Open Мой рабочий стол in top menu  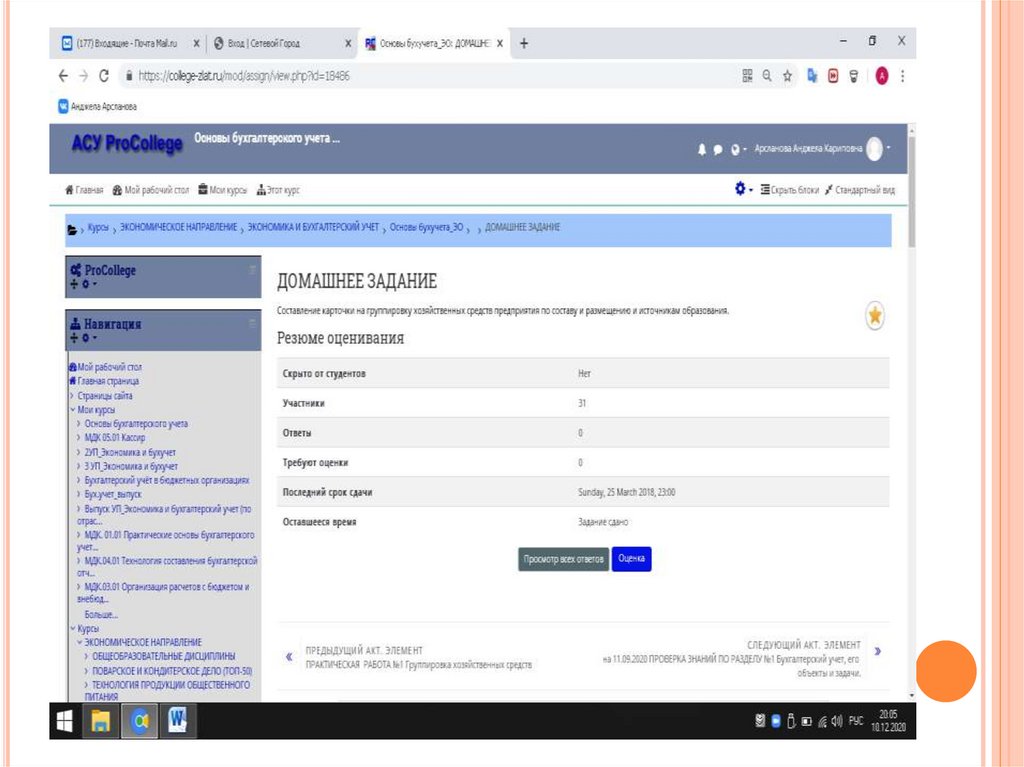click(x=151, y=190)
